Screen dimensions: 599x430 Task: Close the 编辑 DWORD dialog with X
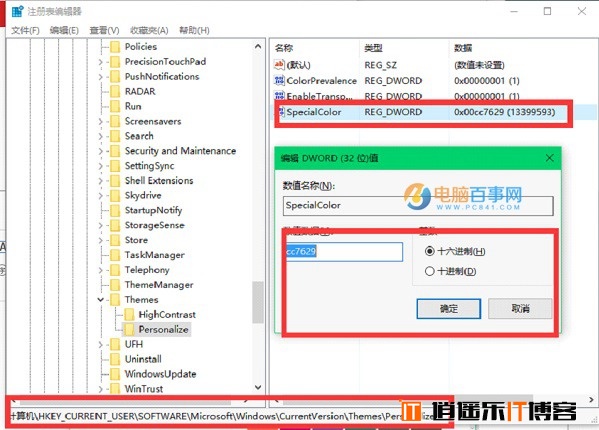(x=549, y=158)
